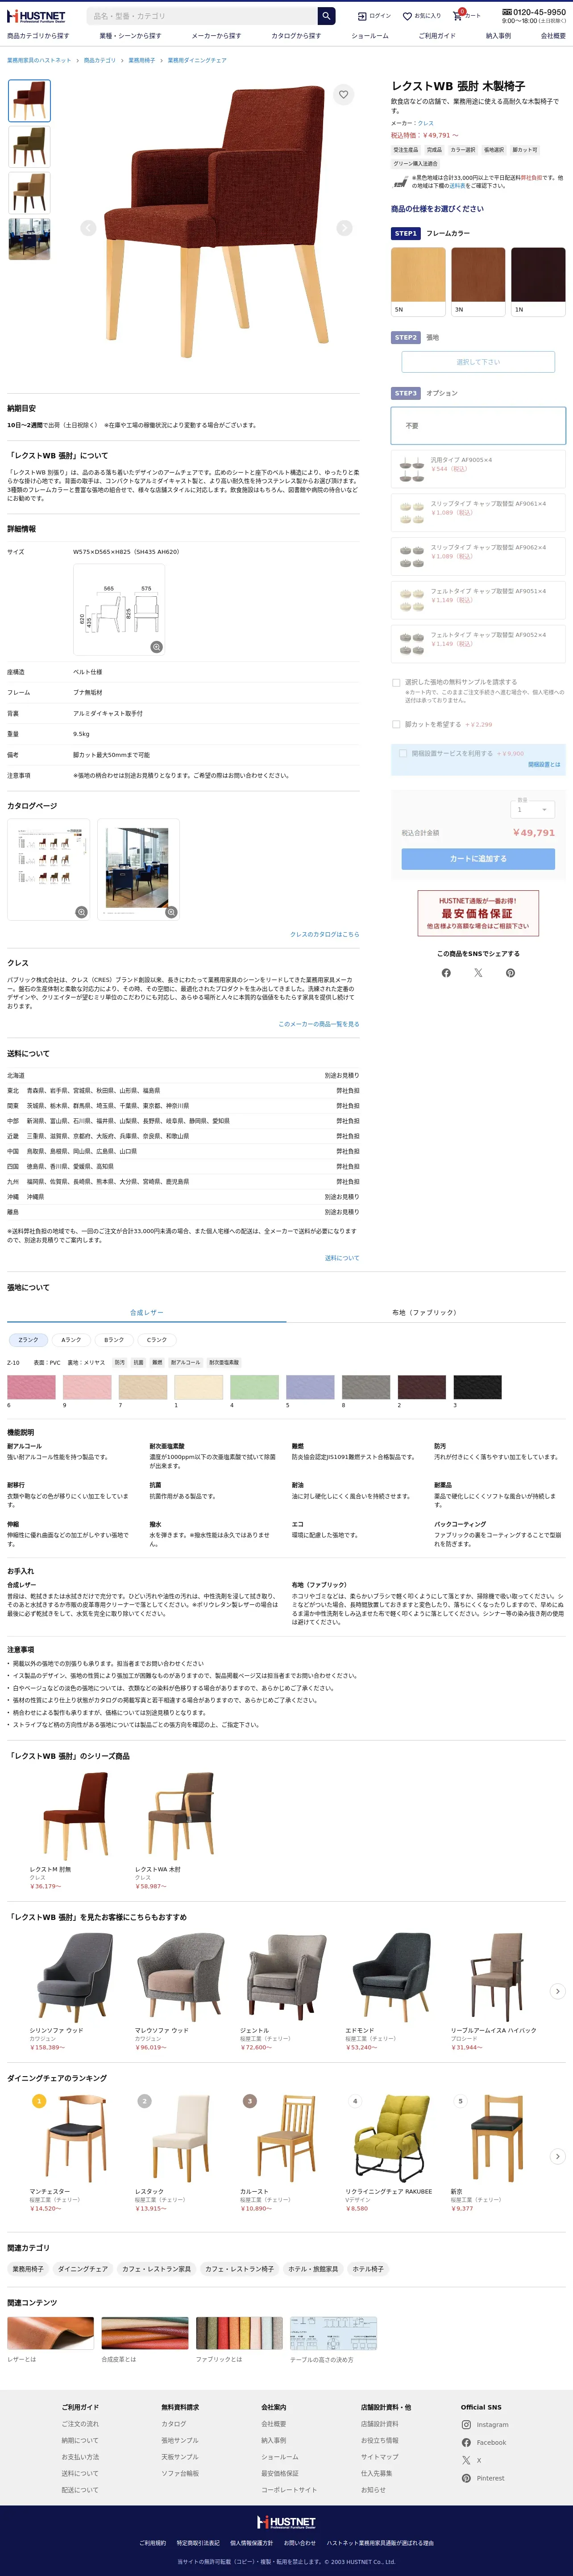The height and width of the screenshot is (2576, 573).
Task: Check 開梱設置サービスを利用する checkbox
Action: point(403,753)
